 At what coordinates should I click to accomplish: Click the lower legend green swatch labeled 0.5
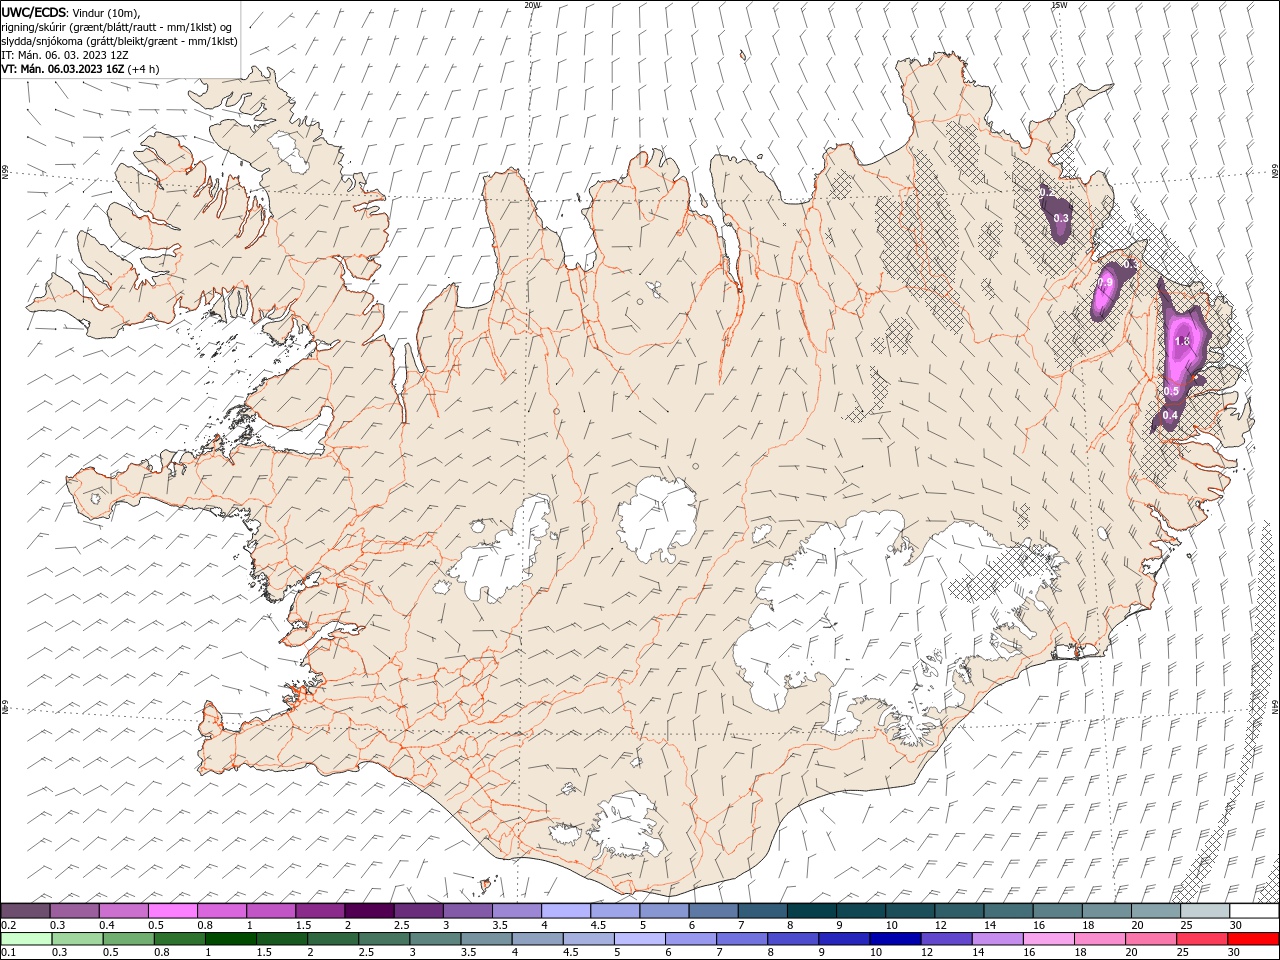pos(128,938)
